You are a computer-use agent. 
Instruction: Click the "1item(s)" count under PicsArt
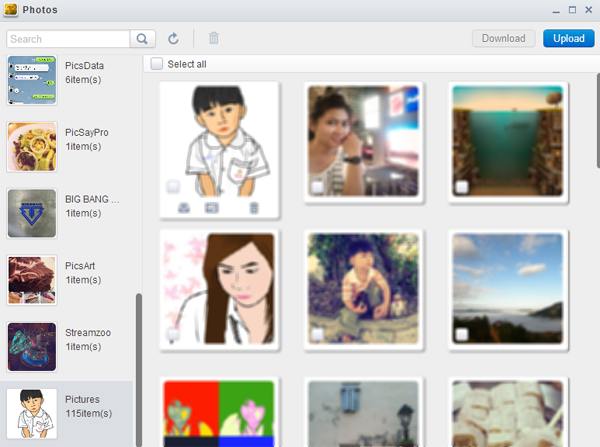[83, 280]
